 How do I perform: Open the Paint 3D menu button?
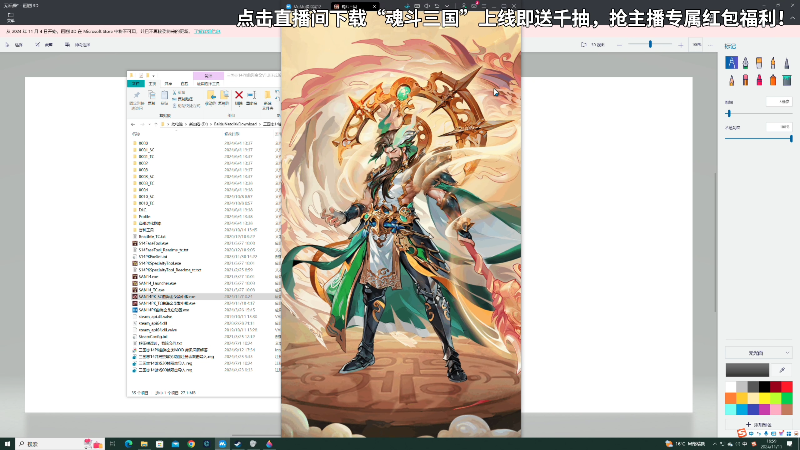[x=10, y=16]
